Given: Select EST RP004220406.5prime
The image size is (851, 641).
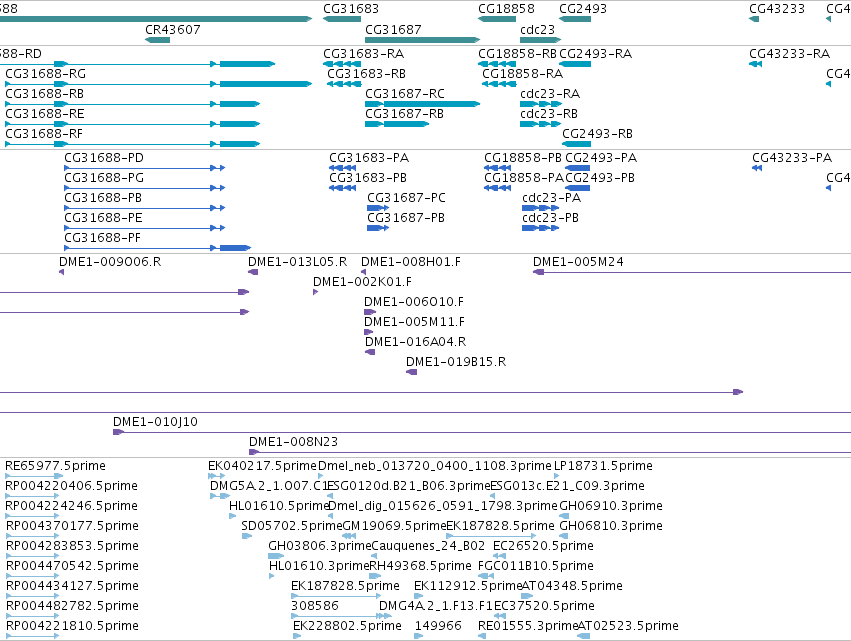Looking at the screenshot, I should click(x=72, y=486).
